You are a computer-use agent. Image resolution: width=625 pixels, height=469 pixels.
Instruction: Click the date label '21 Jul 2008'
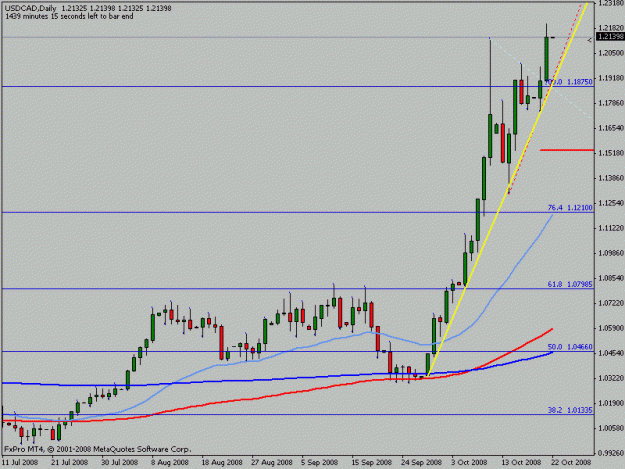[x=69, y=462]
